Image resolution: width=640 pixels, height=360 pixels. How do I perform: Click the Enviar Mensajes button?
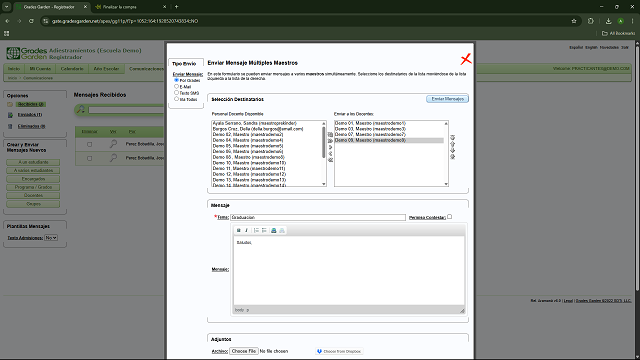click(447, 99)
